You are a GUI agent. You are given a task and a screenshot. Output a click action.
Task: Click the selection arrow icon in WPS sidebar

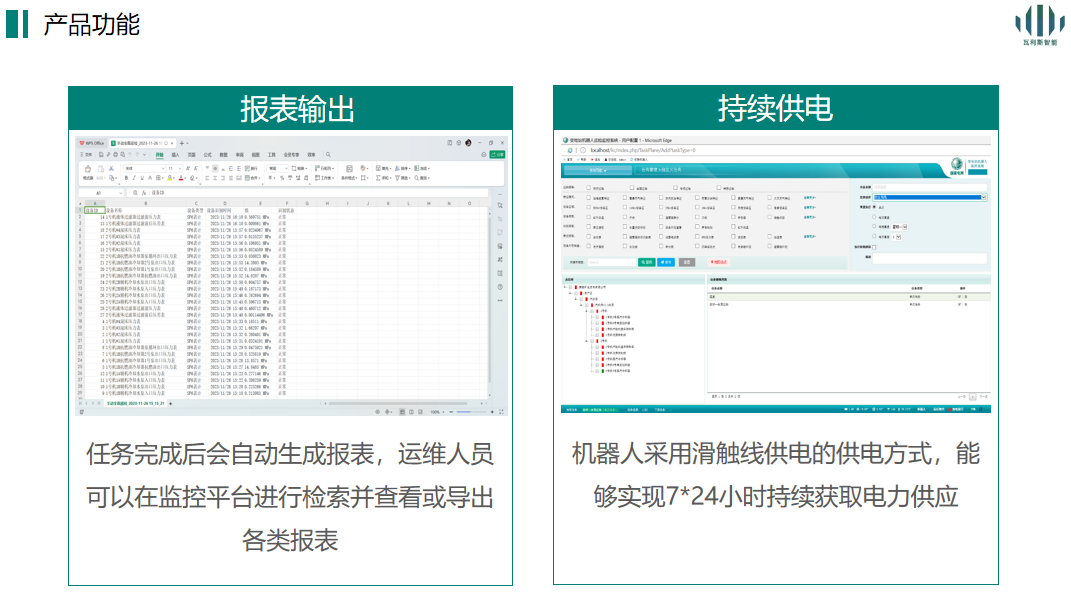pyautogui.click(x=500, y=205)
